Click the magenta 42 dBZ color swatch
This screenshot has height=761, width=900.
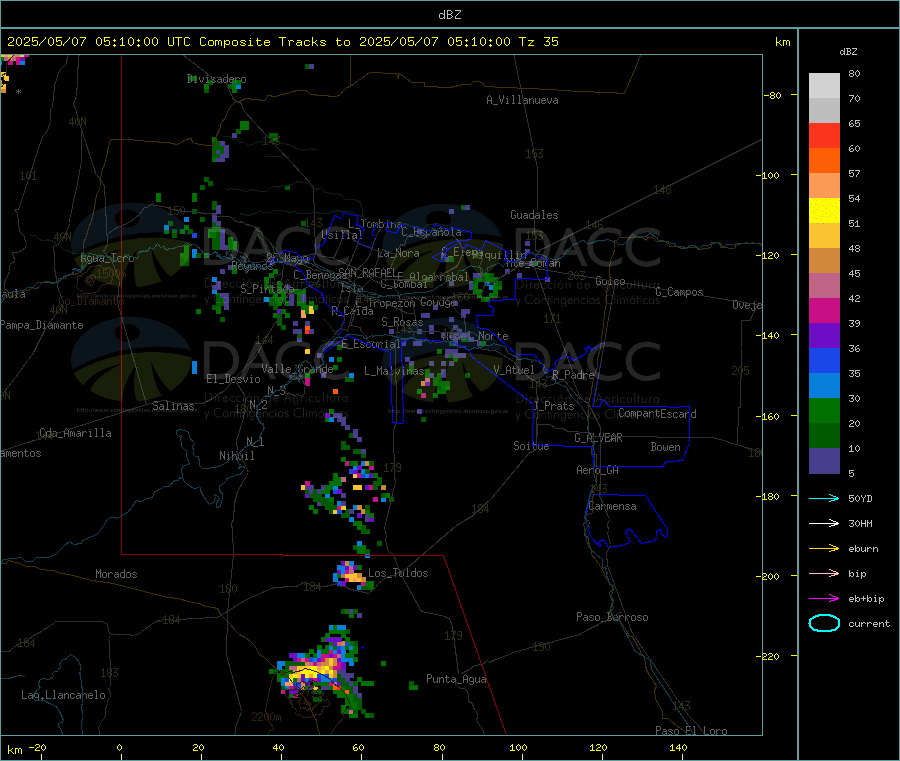(x=824, y=310)
